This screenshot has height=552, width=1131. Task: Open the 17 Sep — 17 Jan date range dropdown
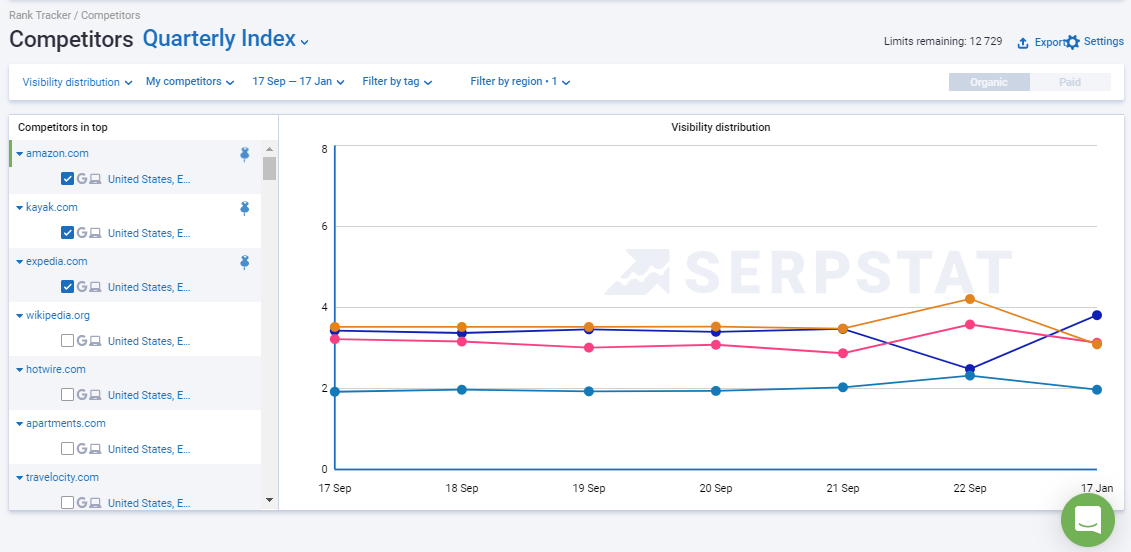tap(299, 82)
